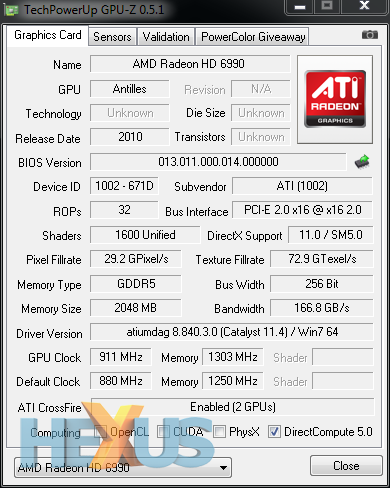Image resolution: width=390 pixels, height=488 pixels.
Task: Click the empty Shader field in GPU Clock row
Action: [343, 357]
